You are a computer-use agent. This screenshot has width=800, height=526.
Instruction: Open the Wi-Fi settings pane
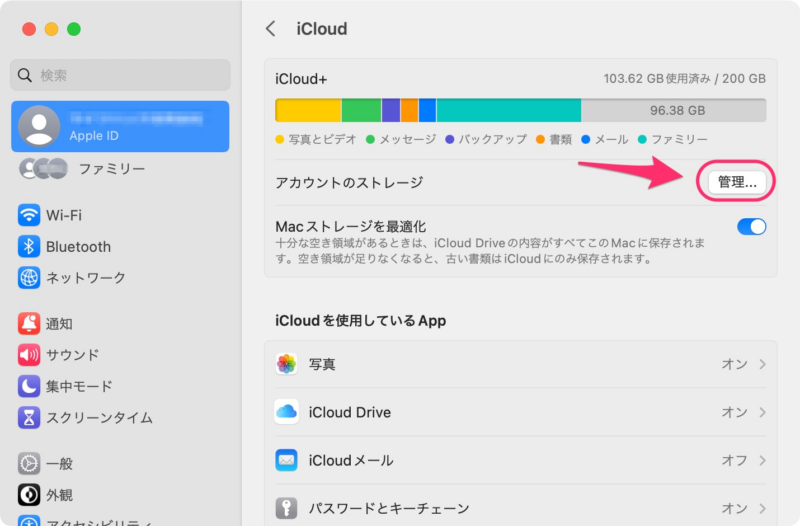coord(120,215)
